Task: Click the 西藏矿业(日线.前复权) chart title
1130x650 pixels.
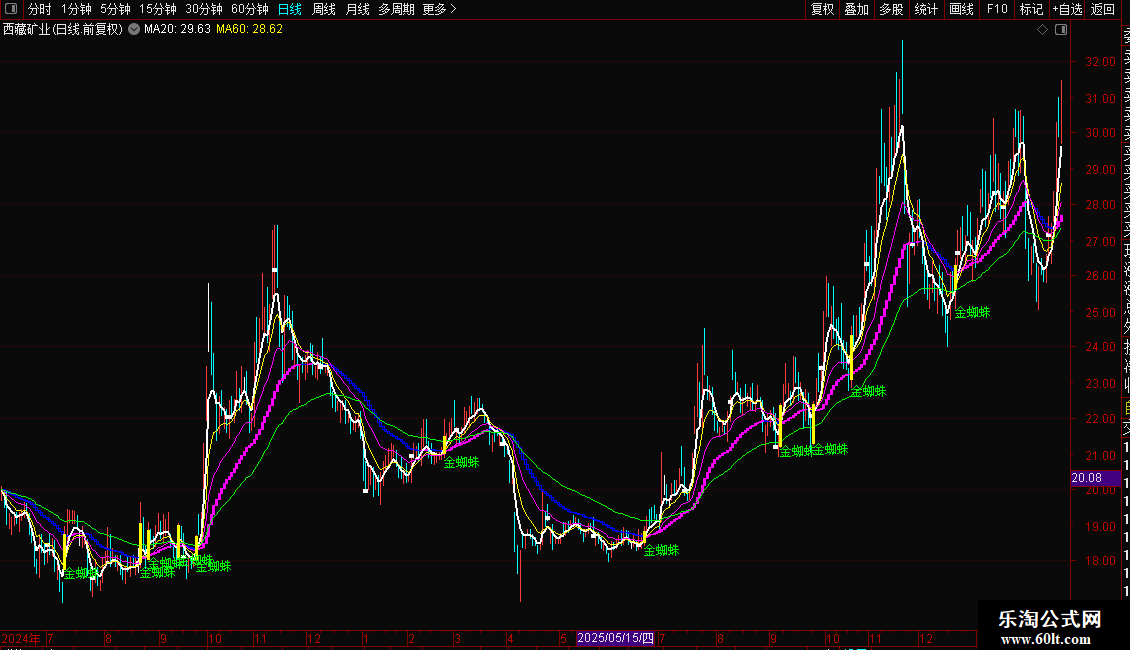Action: (63, 30)
